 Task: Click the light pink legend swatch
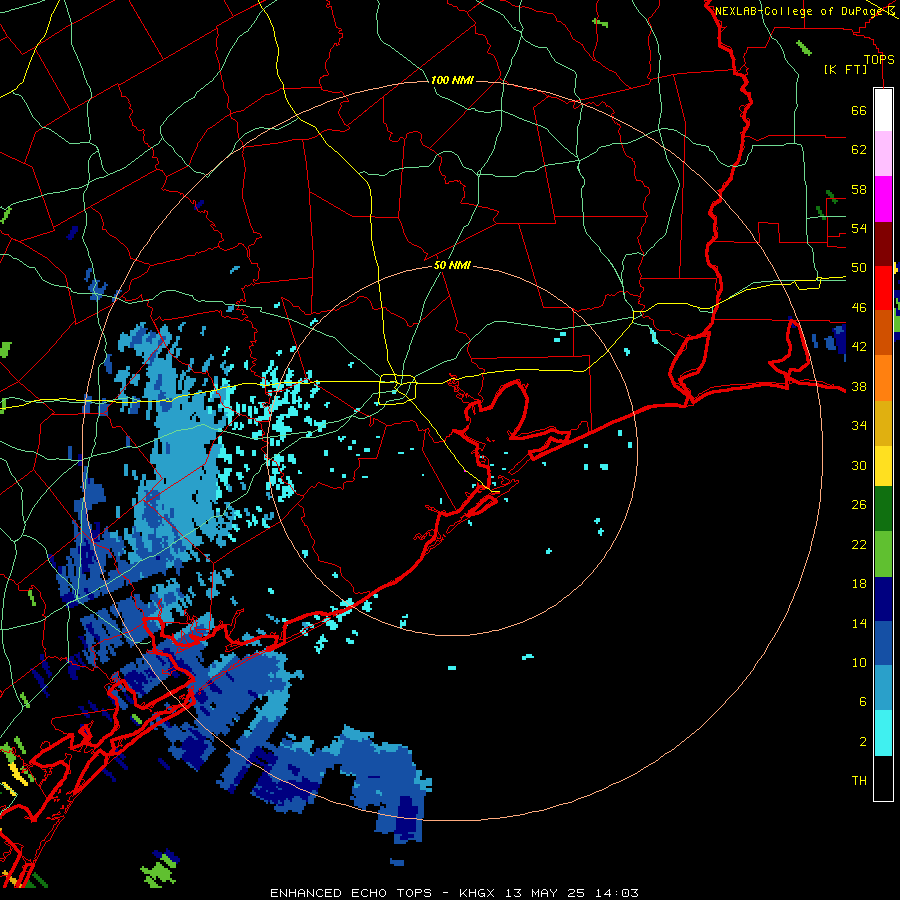pyautogui.click(x=883, y=153)
